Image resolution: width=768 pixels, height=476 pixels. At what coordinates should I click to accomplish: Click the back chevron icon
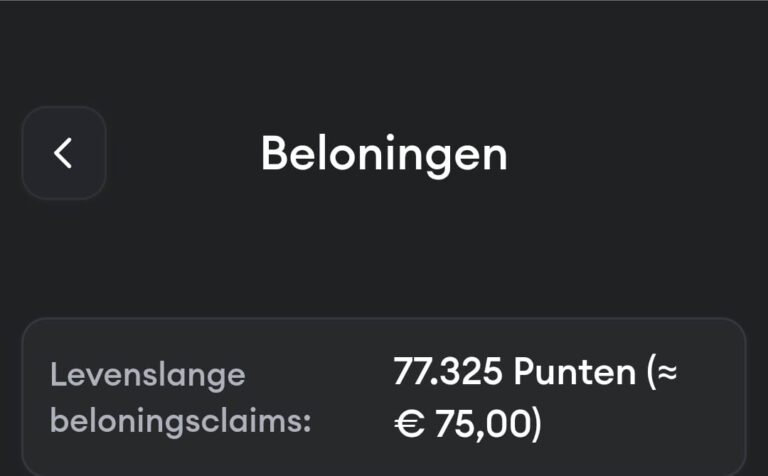63,153
